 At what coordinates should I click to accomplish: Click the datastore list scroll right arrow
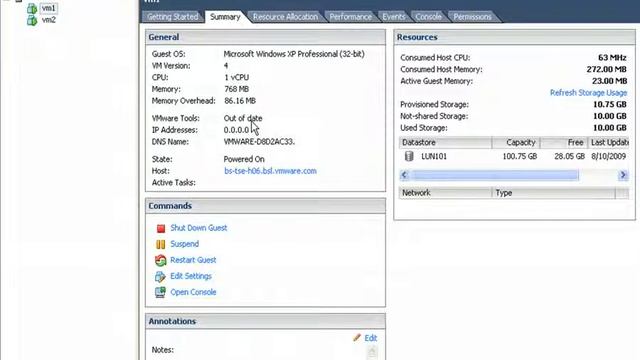(x=623, y=175)
